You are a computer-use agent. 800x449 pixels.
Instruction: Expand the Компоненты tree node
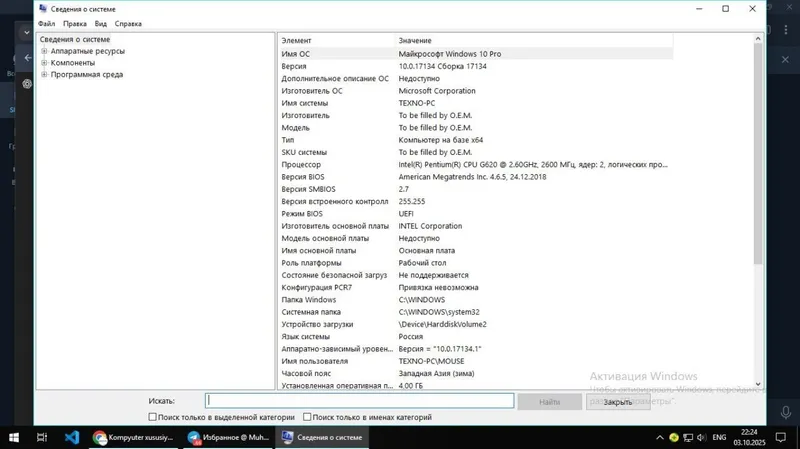coord(44,63)
